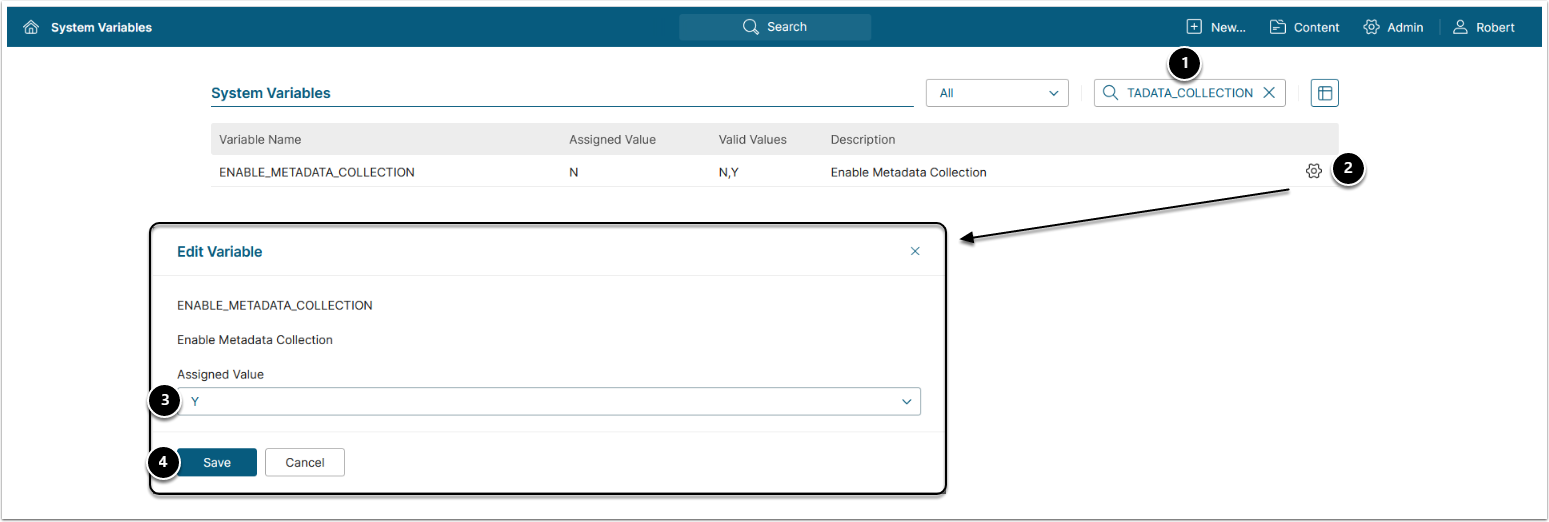Edit ENABLE_METADATA_COLLECTION via gear icon
Viewport: 1549px width, 522px height.
coord(1313,171)
